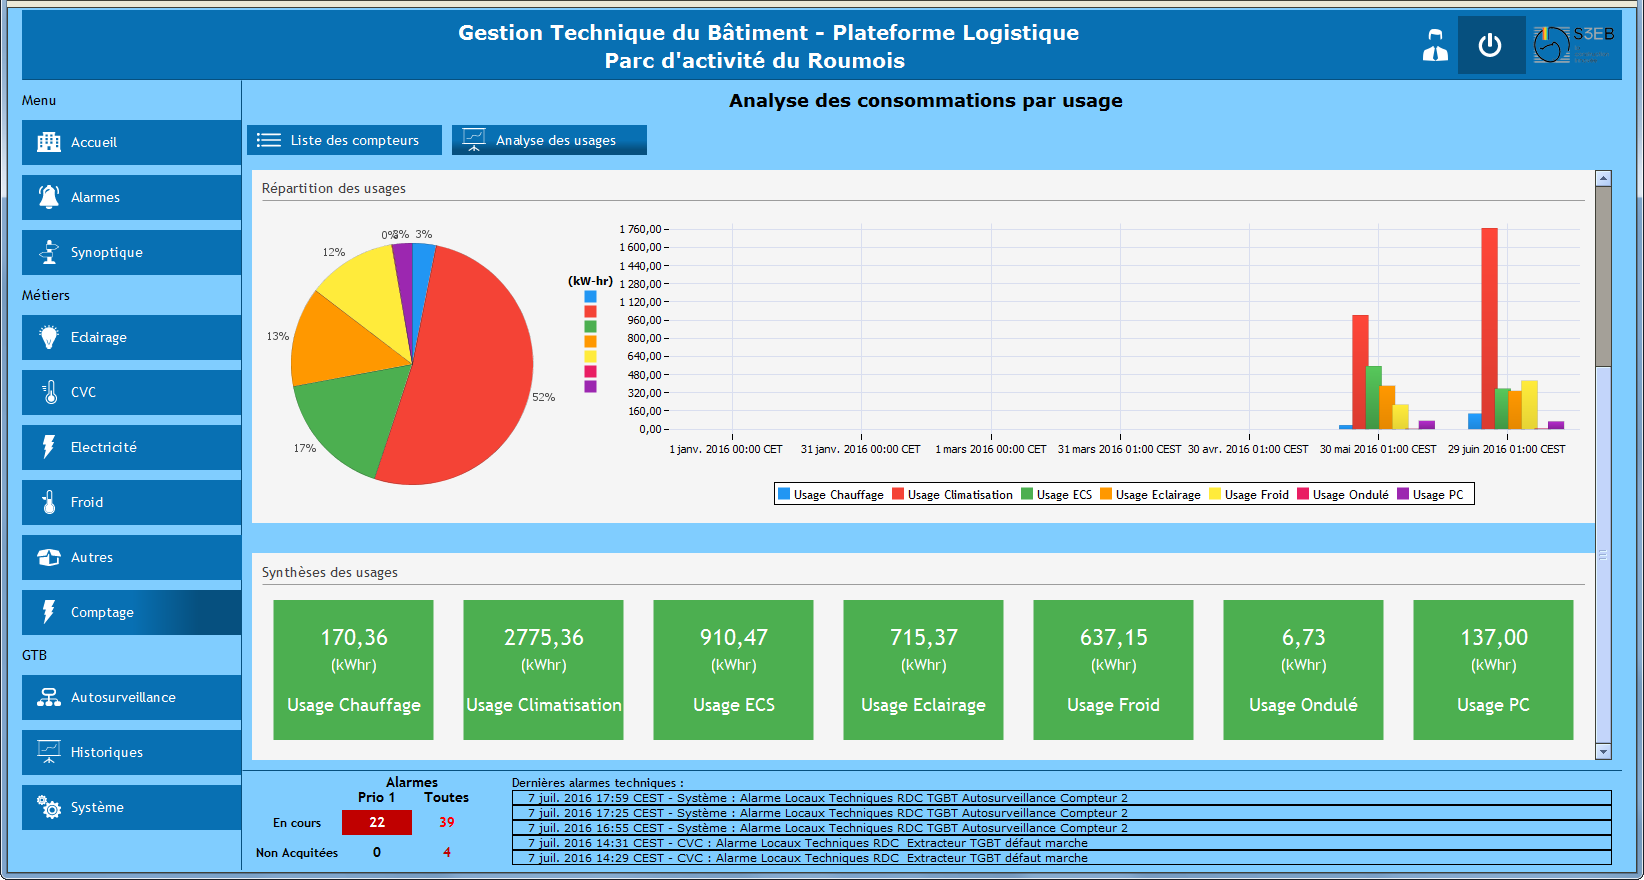Image resolution: width=1644 pixels, height=880 pixels.
Task: Toggle Usage Chauffage legend series
Action: (x=830, y=494)
